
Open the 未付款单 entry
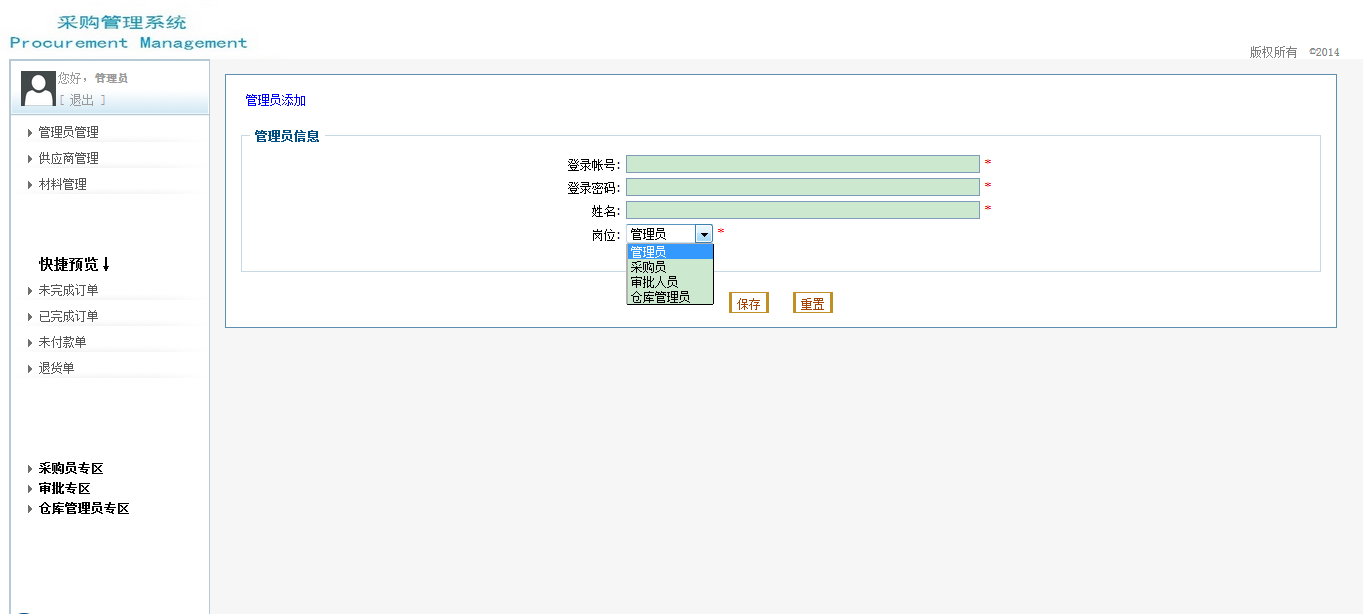pyautogui.click(x=62, y=342)
